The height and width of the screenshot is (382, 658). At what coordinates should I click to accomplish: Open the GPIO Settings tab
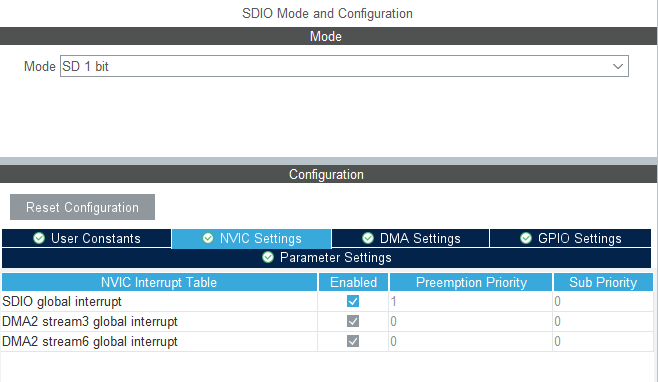click(570, 238)
